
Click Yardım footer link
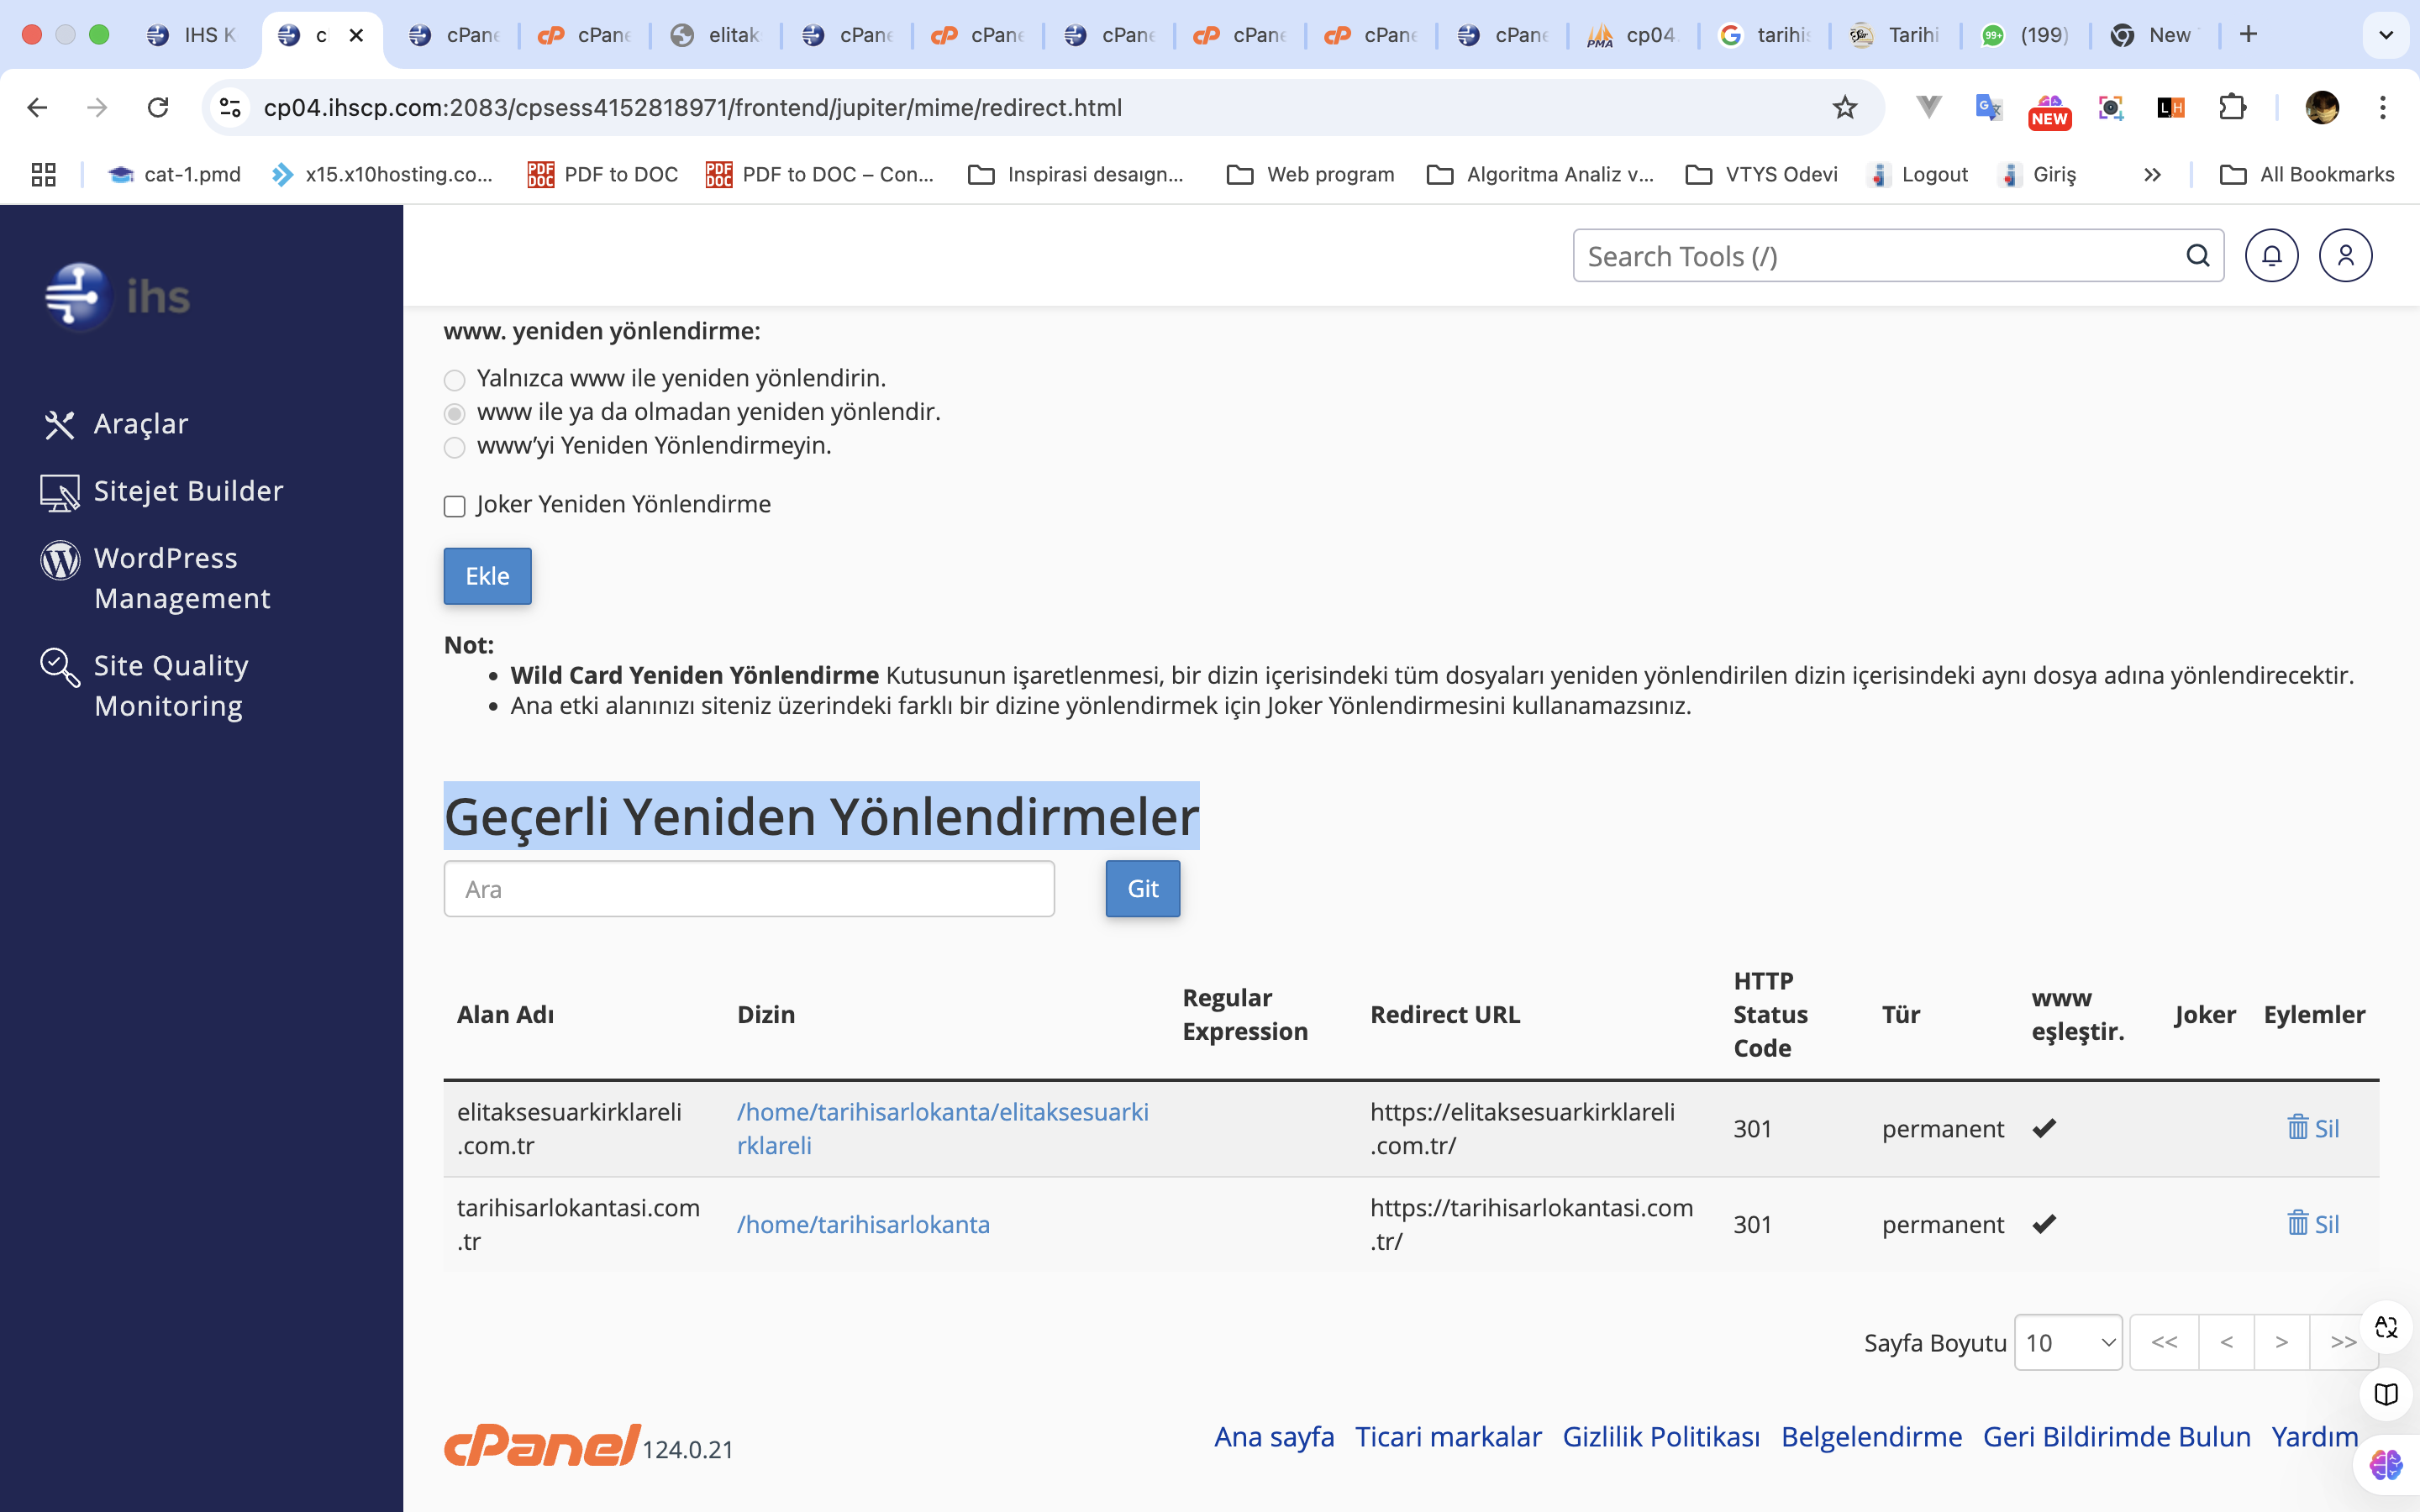point(2314,1436)
